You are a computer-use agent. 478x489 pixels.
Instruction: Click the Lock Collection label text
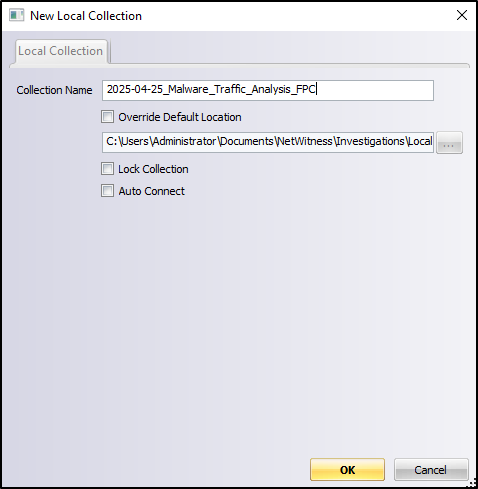tap(153, 169)
